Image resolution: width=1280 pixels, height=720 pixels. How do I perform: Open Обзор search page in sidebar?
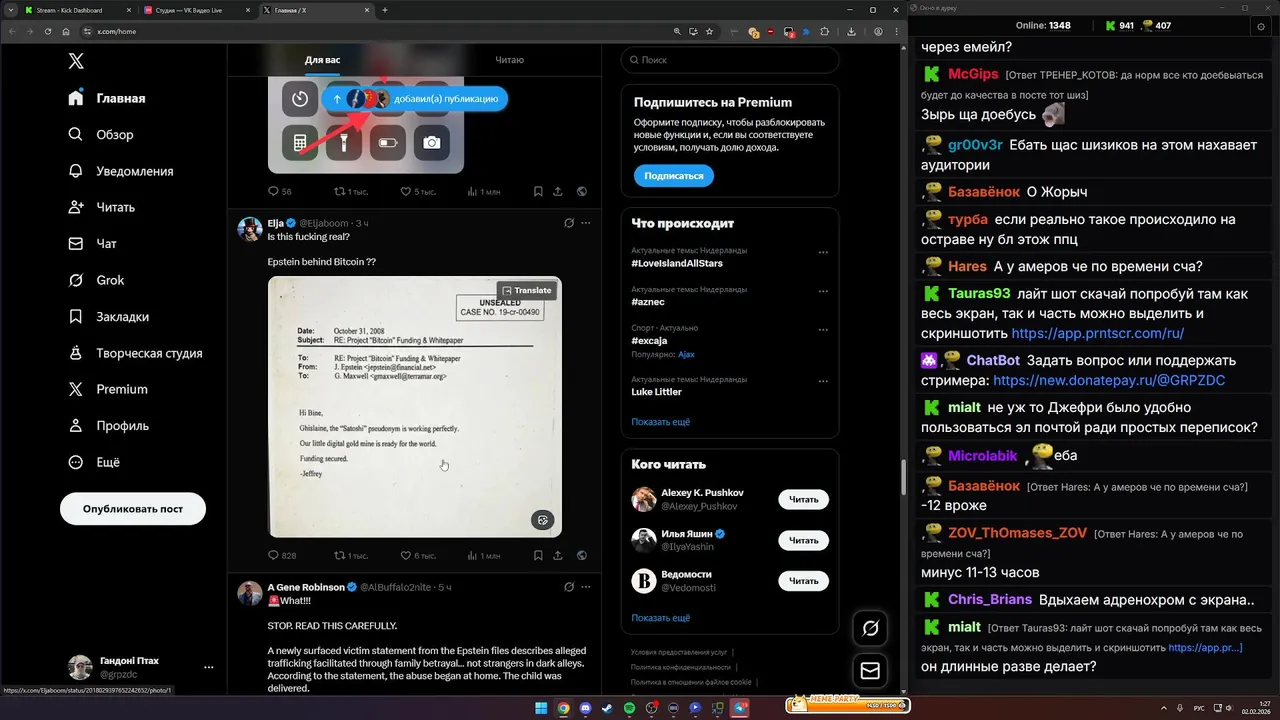click(100, 134)
